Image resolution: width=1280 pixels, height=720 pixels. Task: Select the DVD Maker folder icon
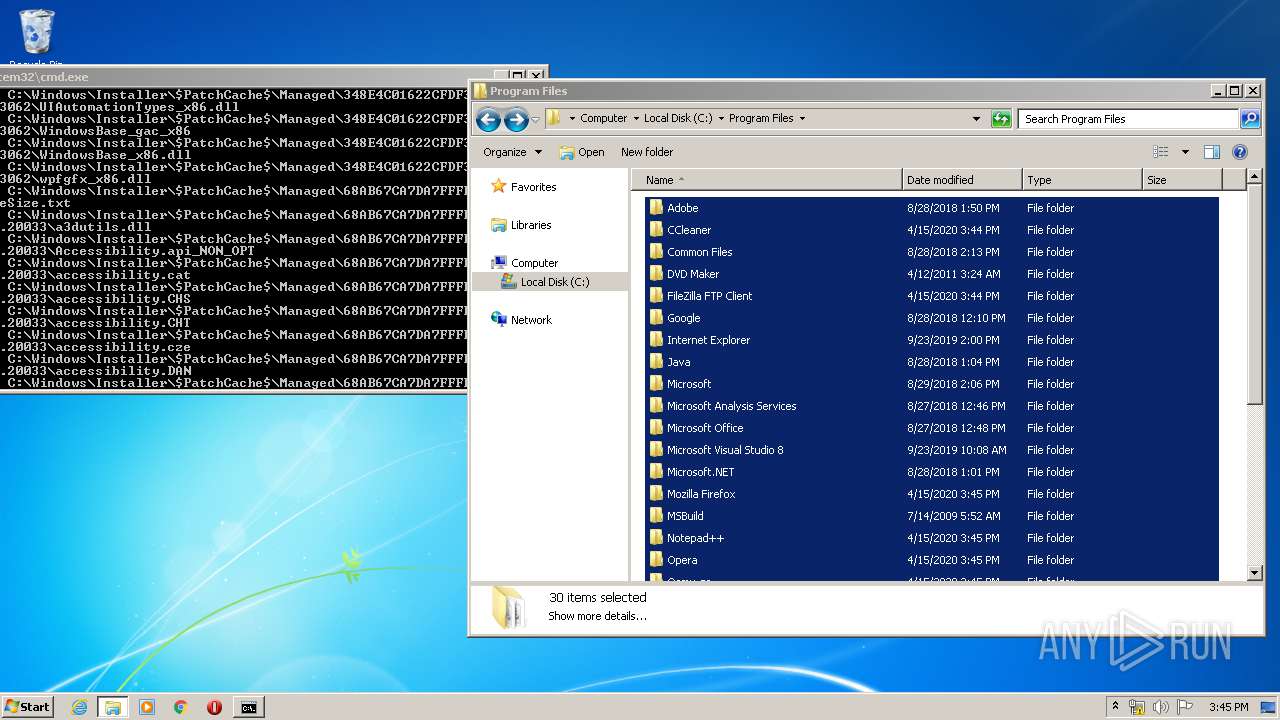(x=656, y=274)
